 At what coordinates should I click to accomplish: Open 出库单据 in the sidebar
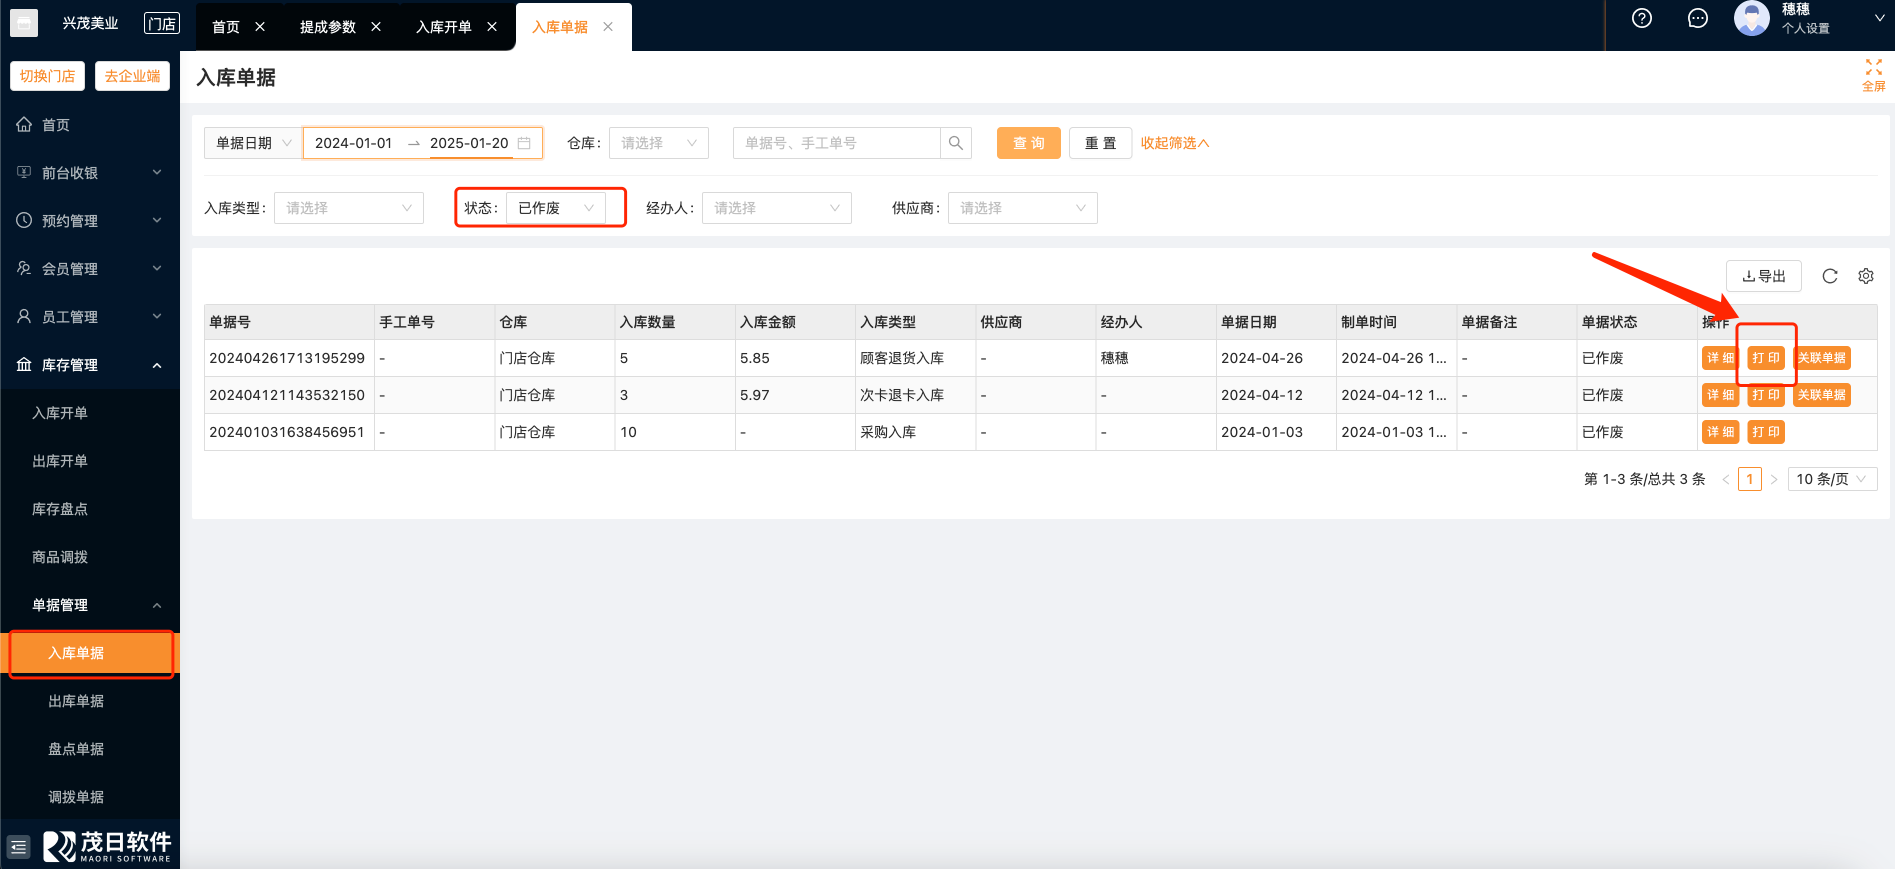[76, 701]
